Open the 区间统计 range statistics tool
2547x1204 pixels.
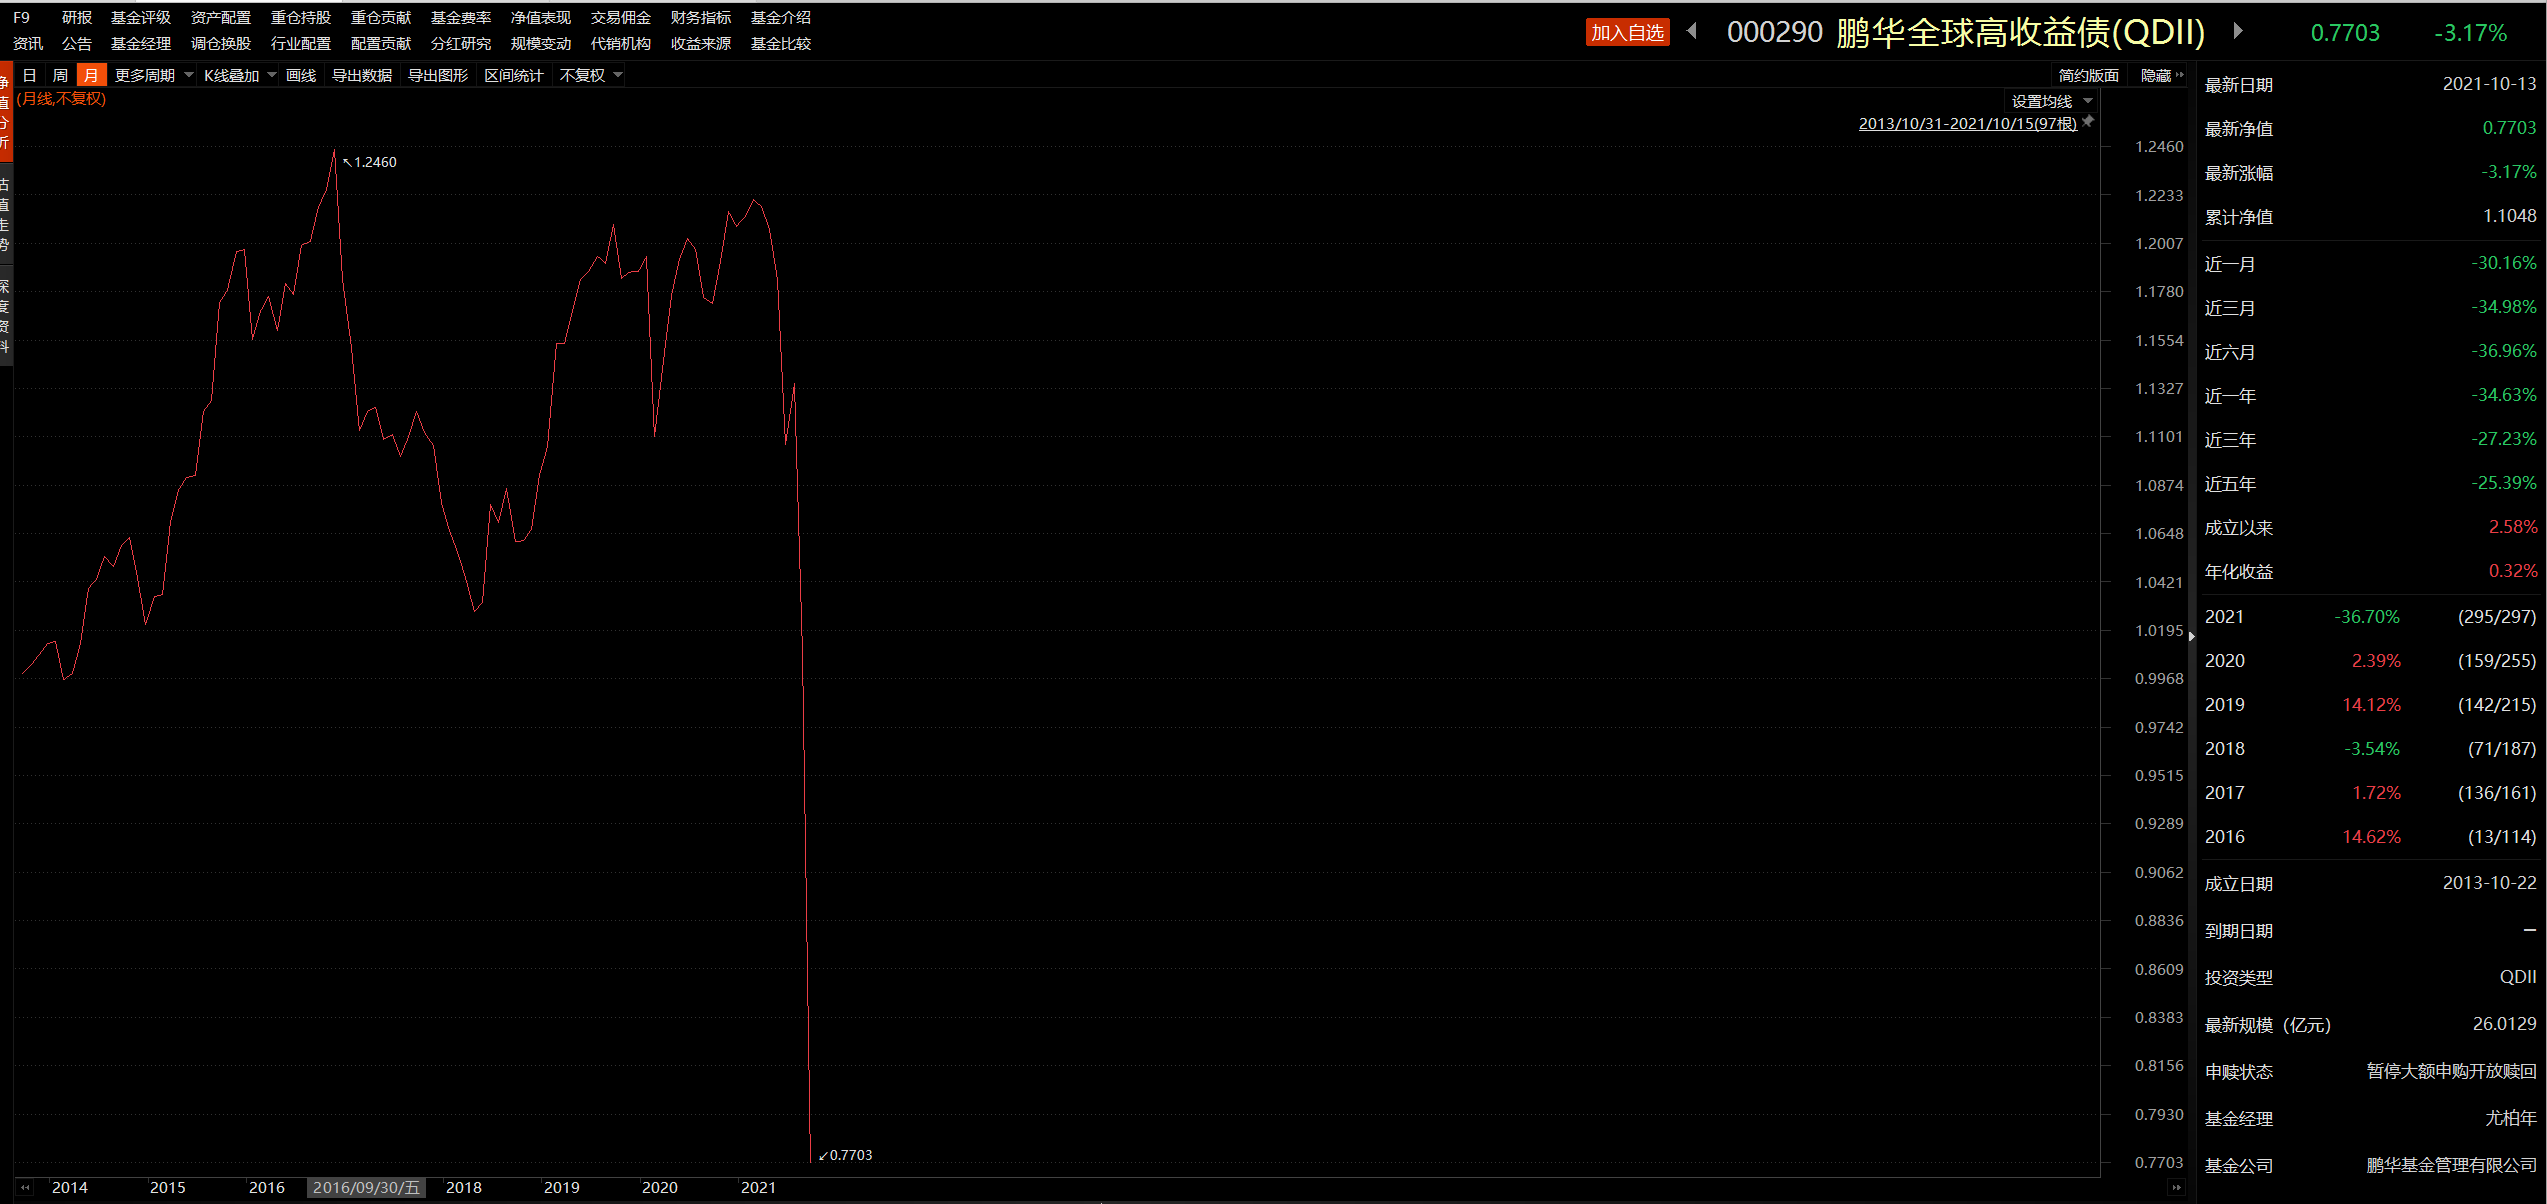513,76
